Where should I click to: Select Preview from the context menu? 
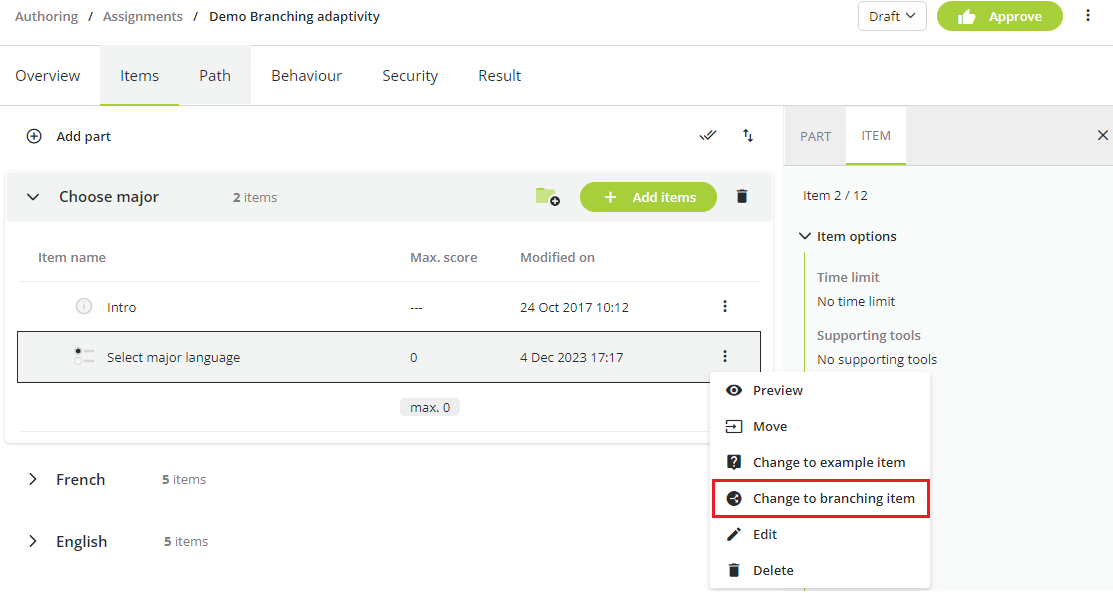[776, 390]
